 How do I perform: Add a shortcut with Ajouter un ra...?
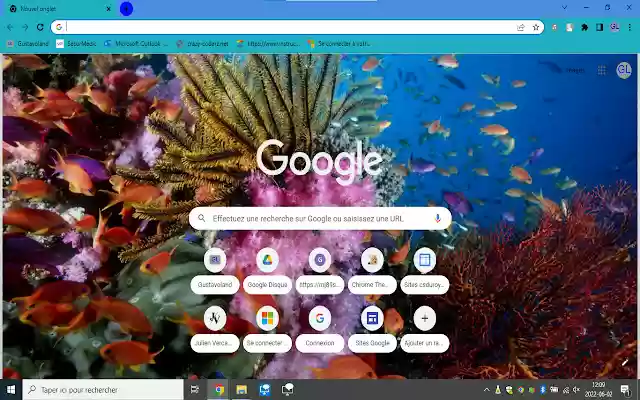424,329
